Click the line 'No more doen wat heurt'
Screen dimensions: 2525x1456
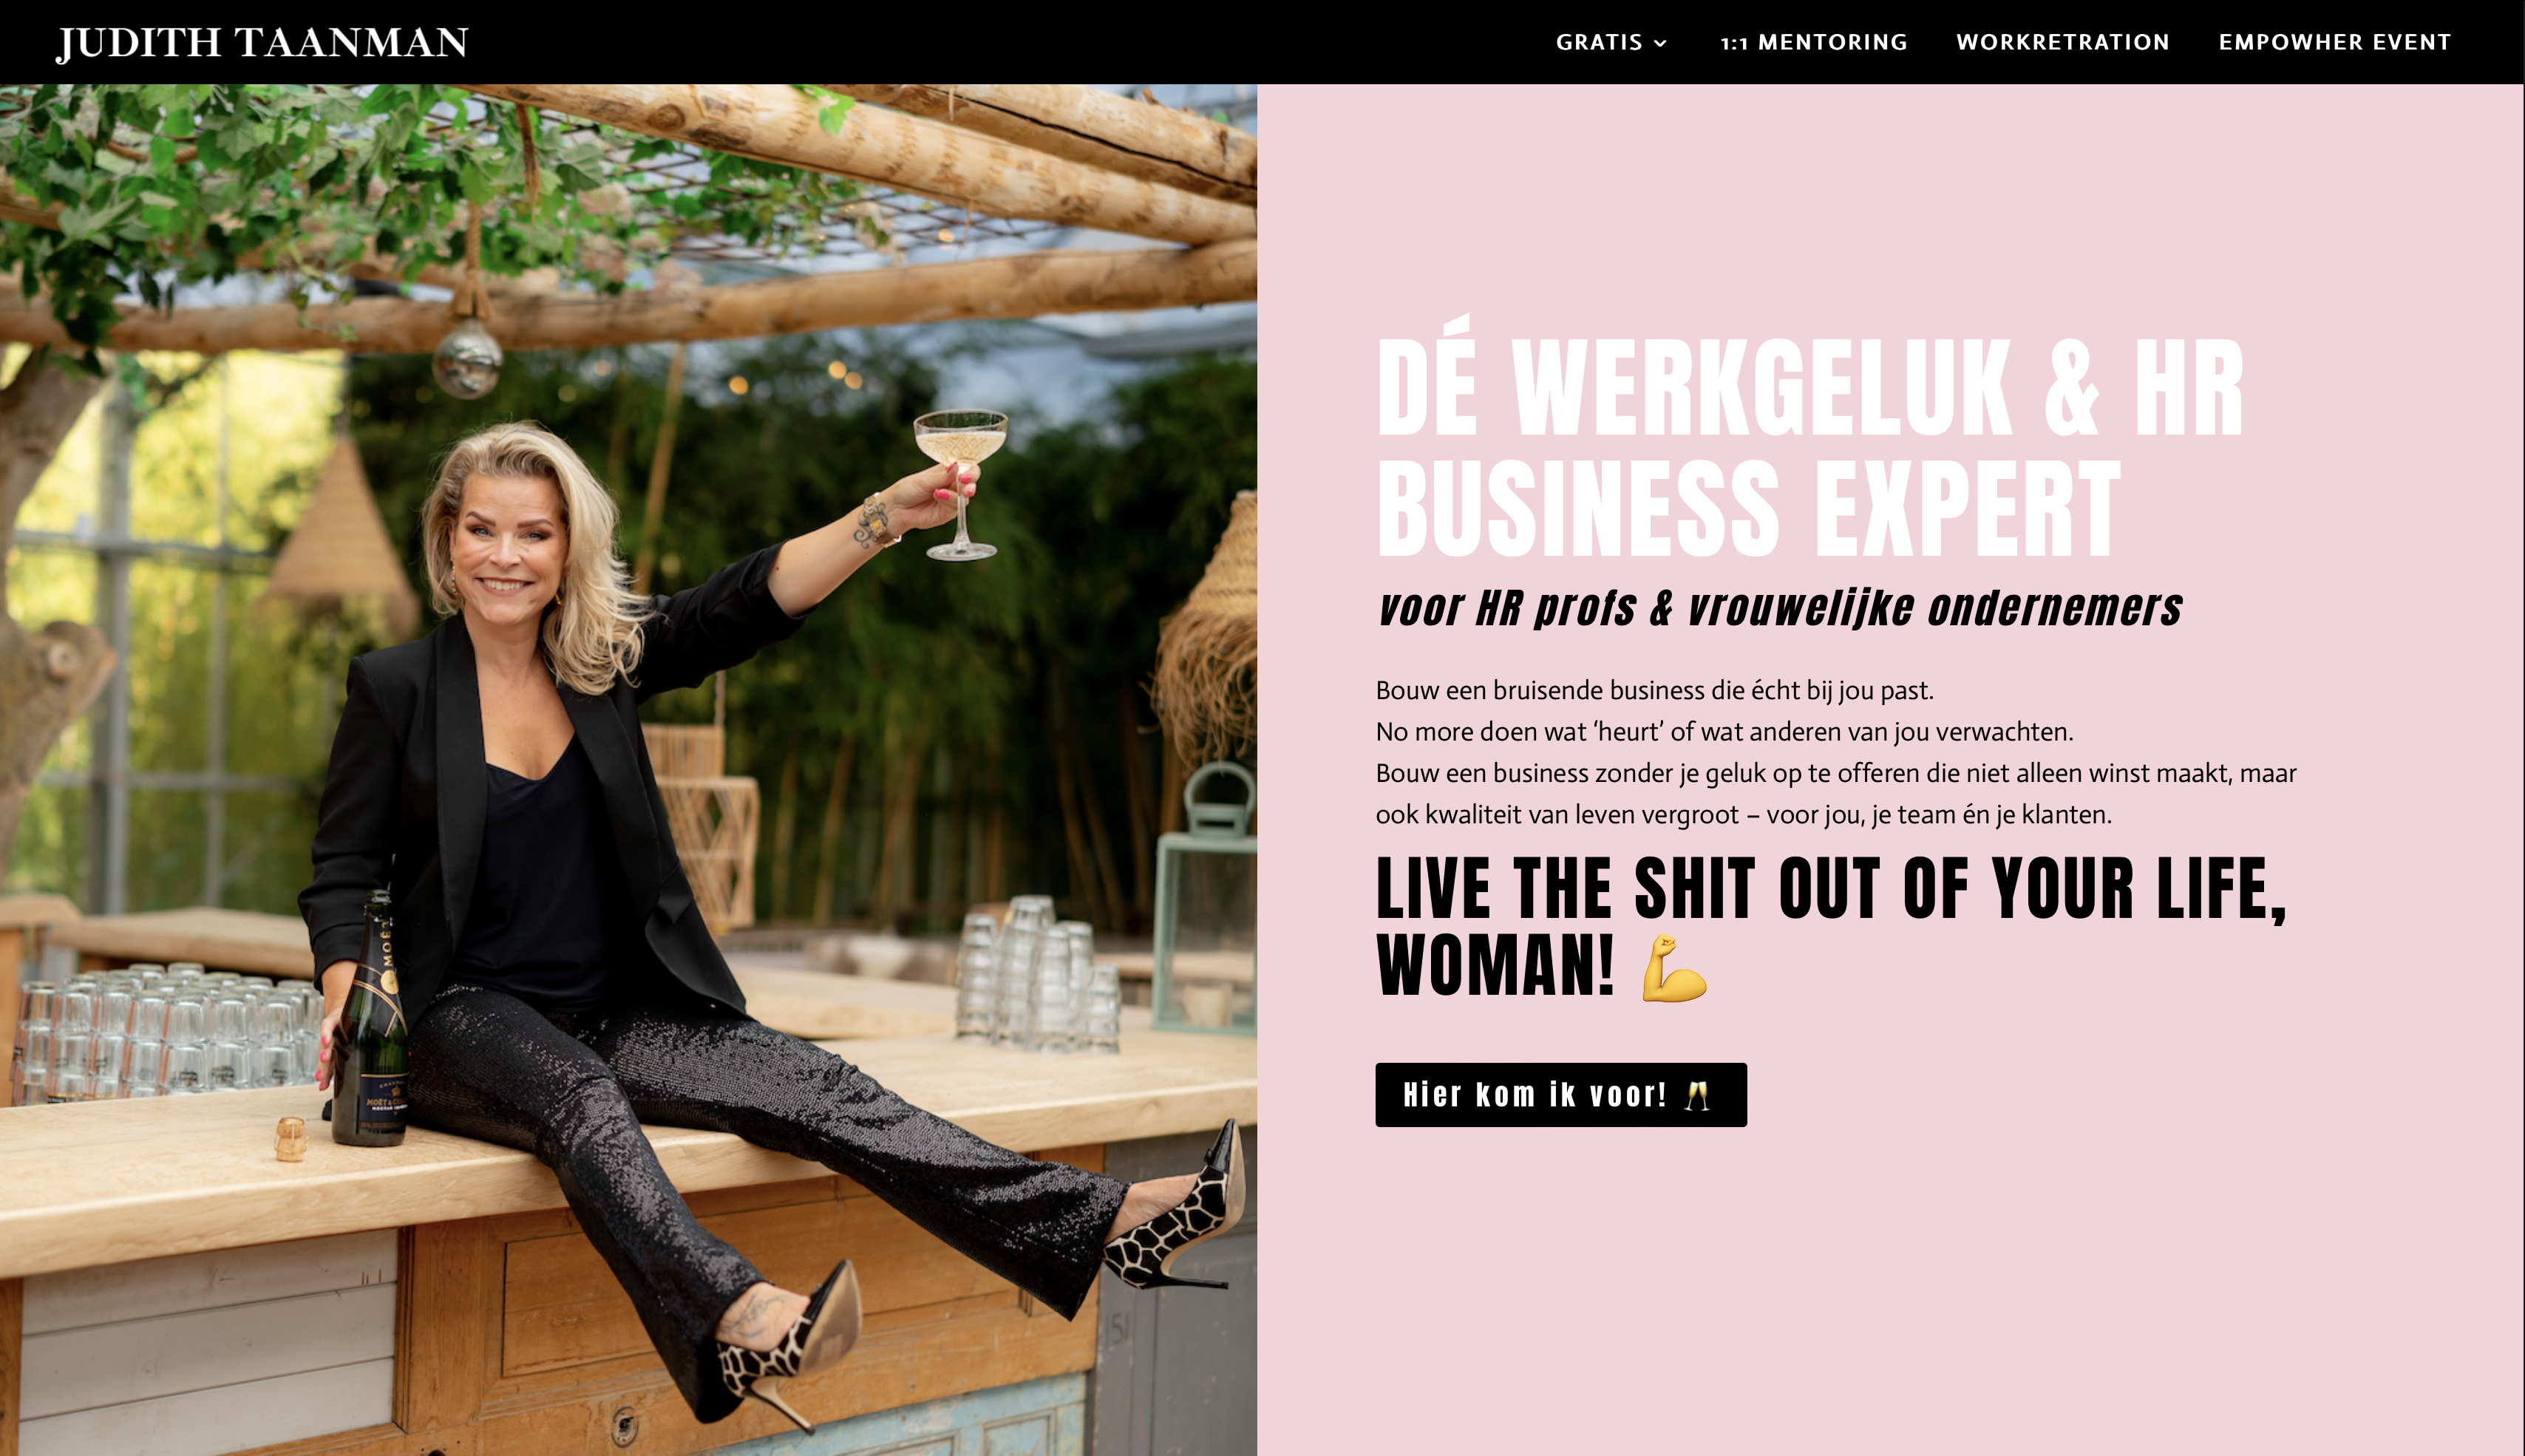(1724, 731)
